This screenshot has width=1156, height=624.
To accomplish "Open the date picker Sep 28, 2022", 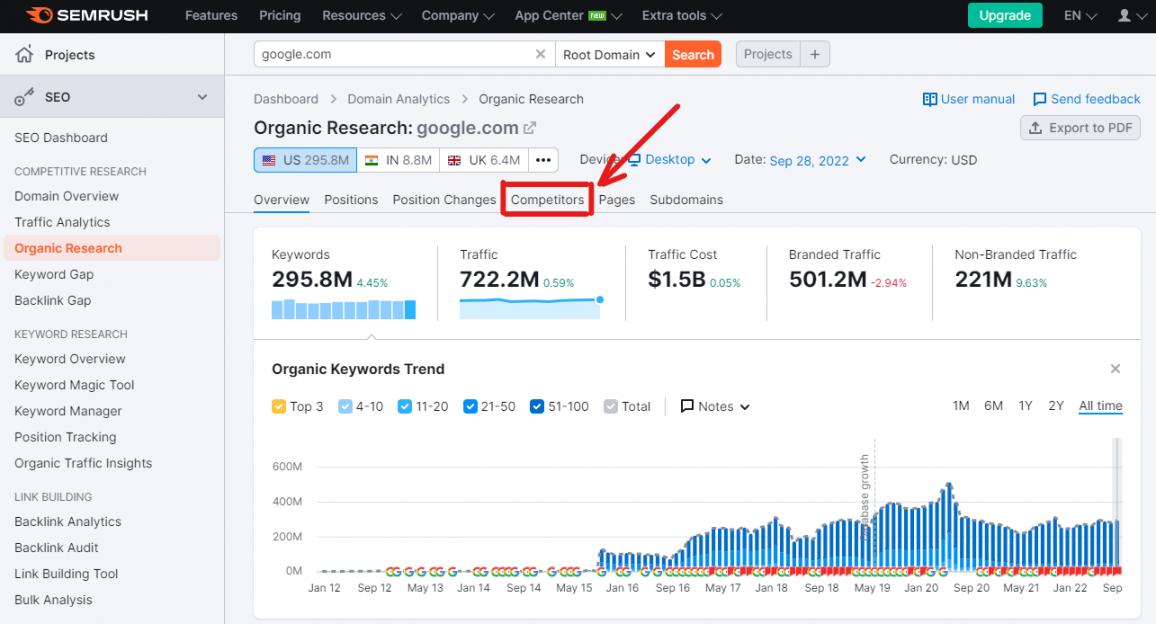I will pyautogui.click(x=817, y=160).
